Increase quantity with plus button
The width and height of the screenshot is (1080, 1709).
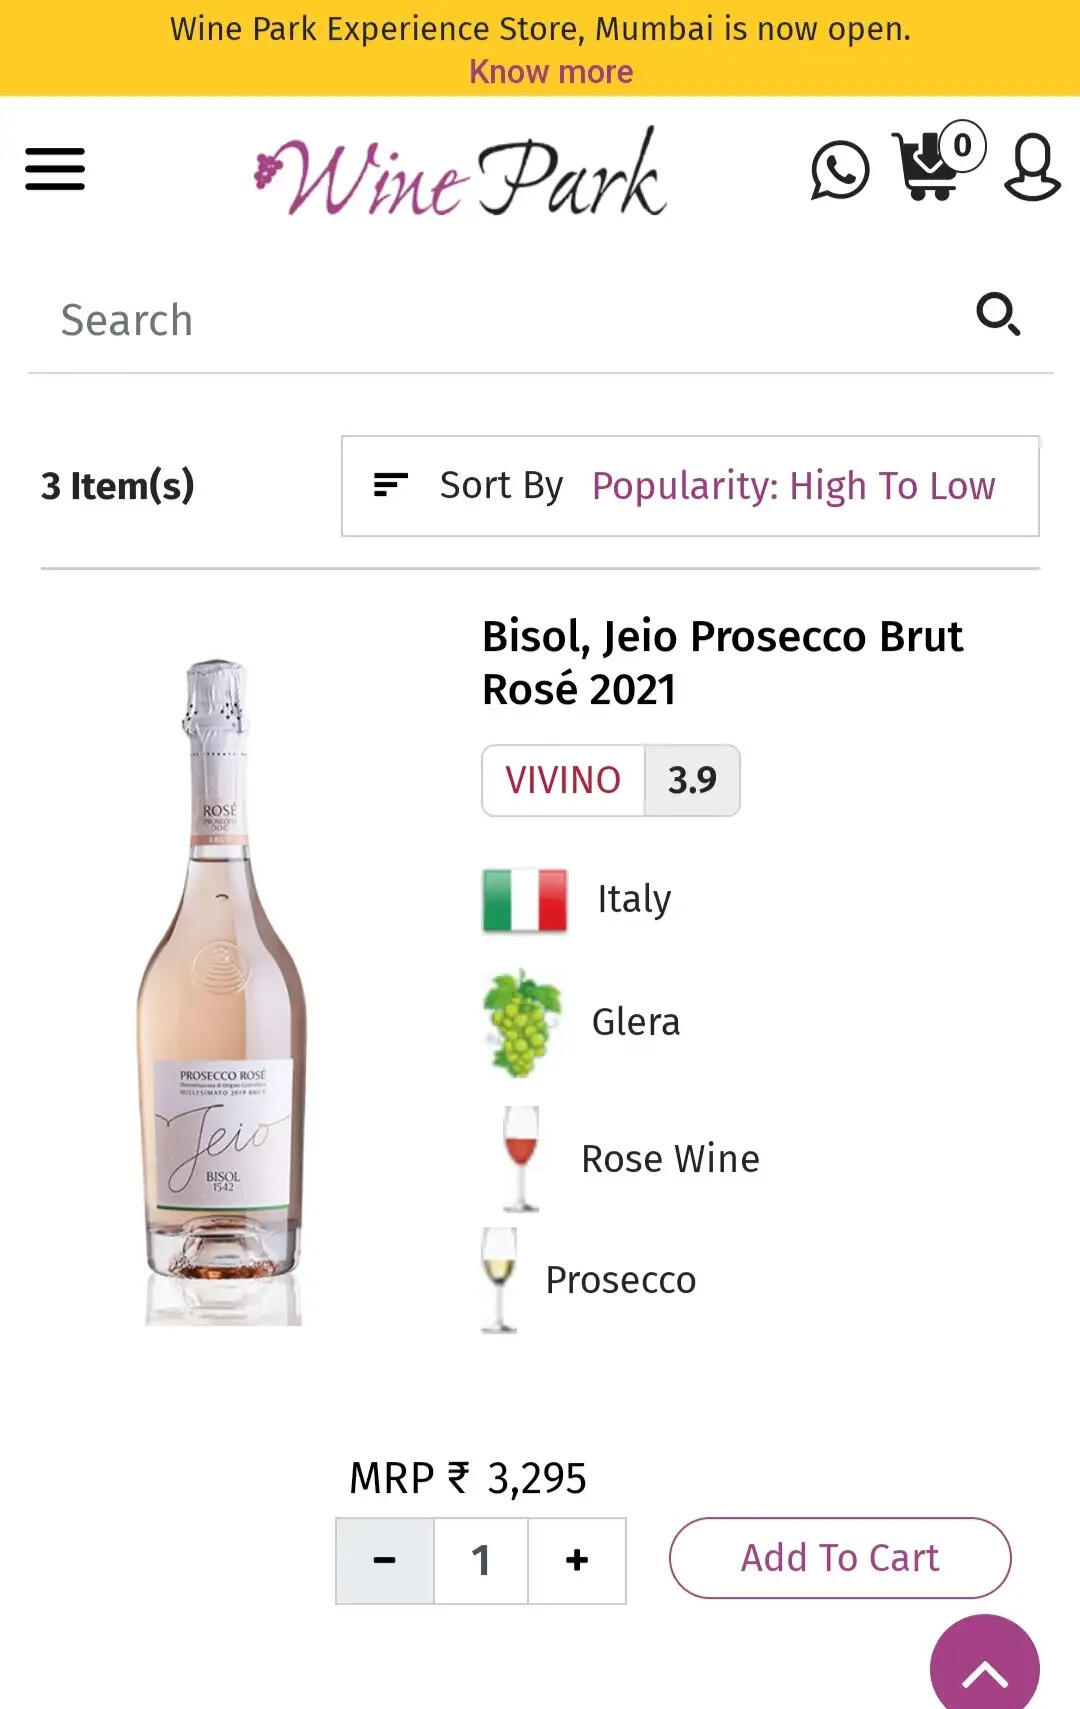577,1560
